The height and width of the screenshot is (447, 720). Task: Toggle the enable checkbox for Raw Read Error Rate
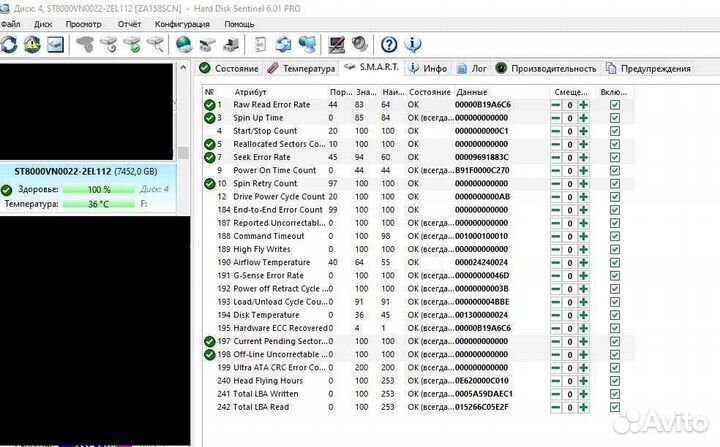[615, 105]
